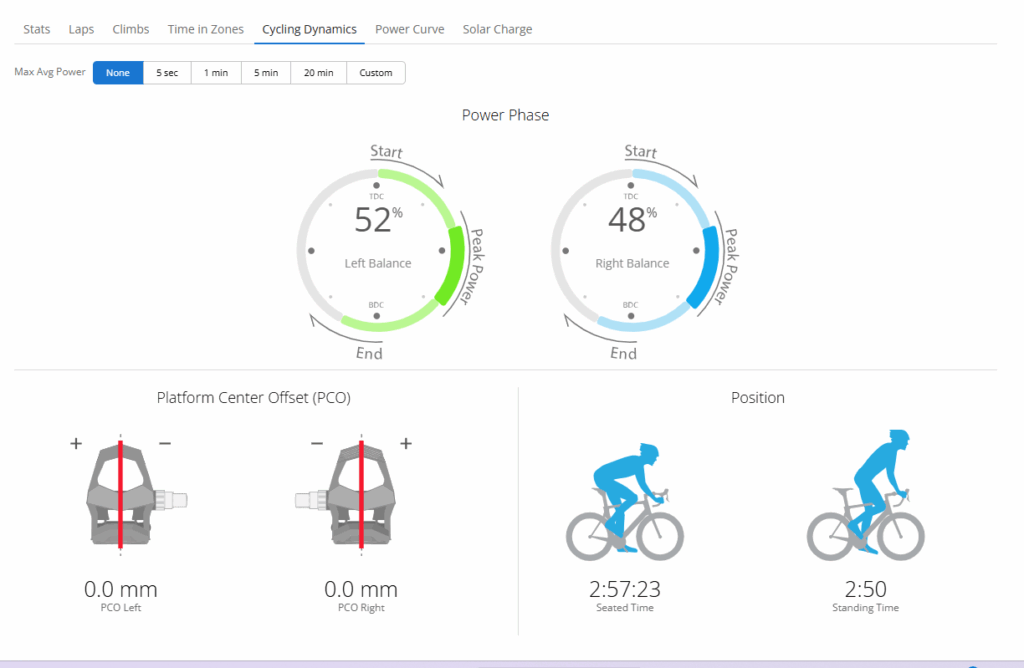Select None for Max Avg Power
Screen dimensions: 1024x668
[118, 73]
